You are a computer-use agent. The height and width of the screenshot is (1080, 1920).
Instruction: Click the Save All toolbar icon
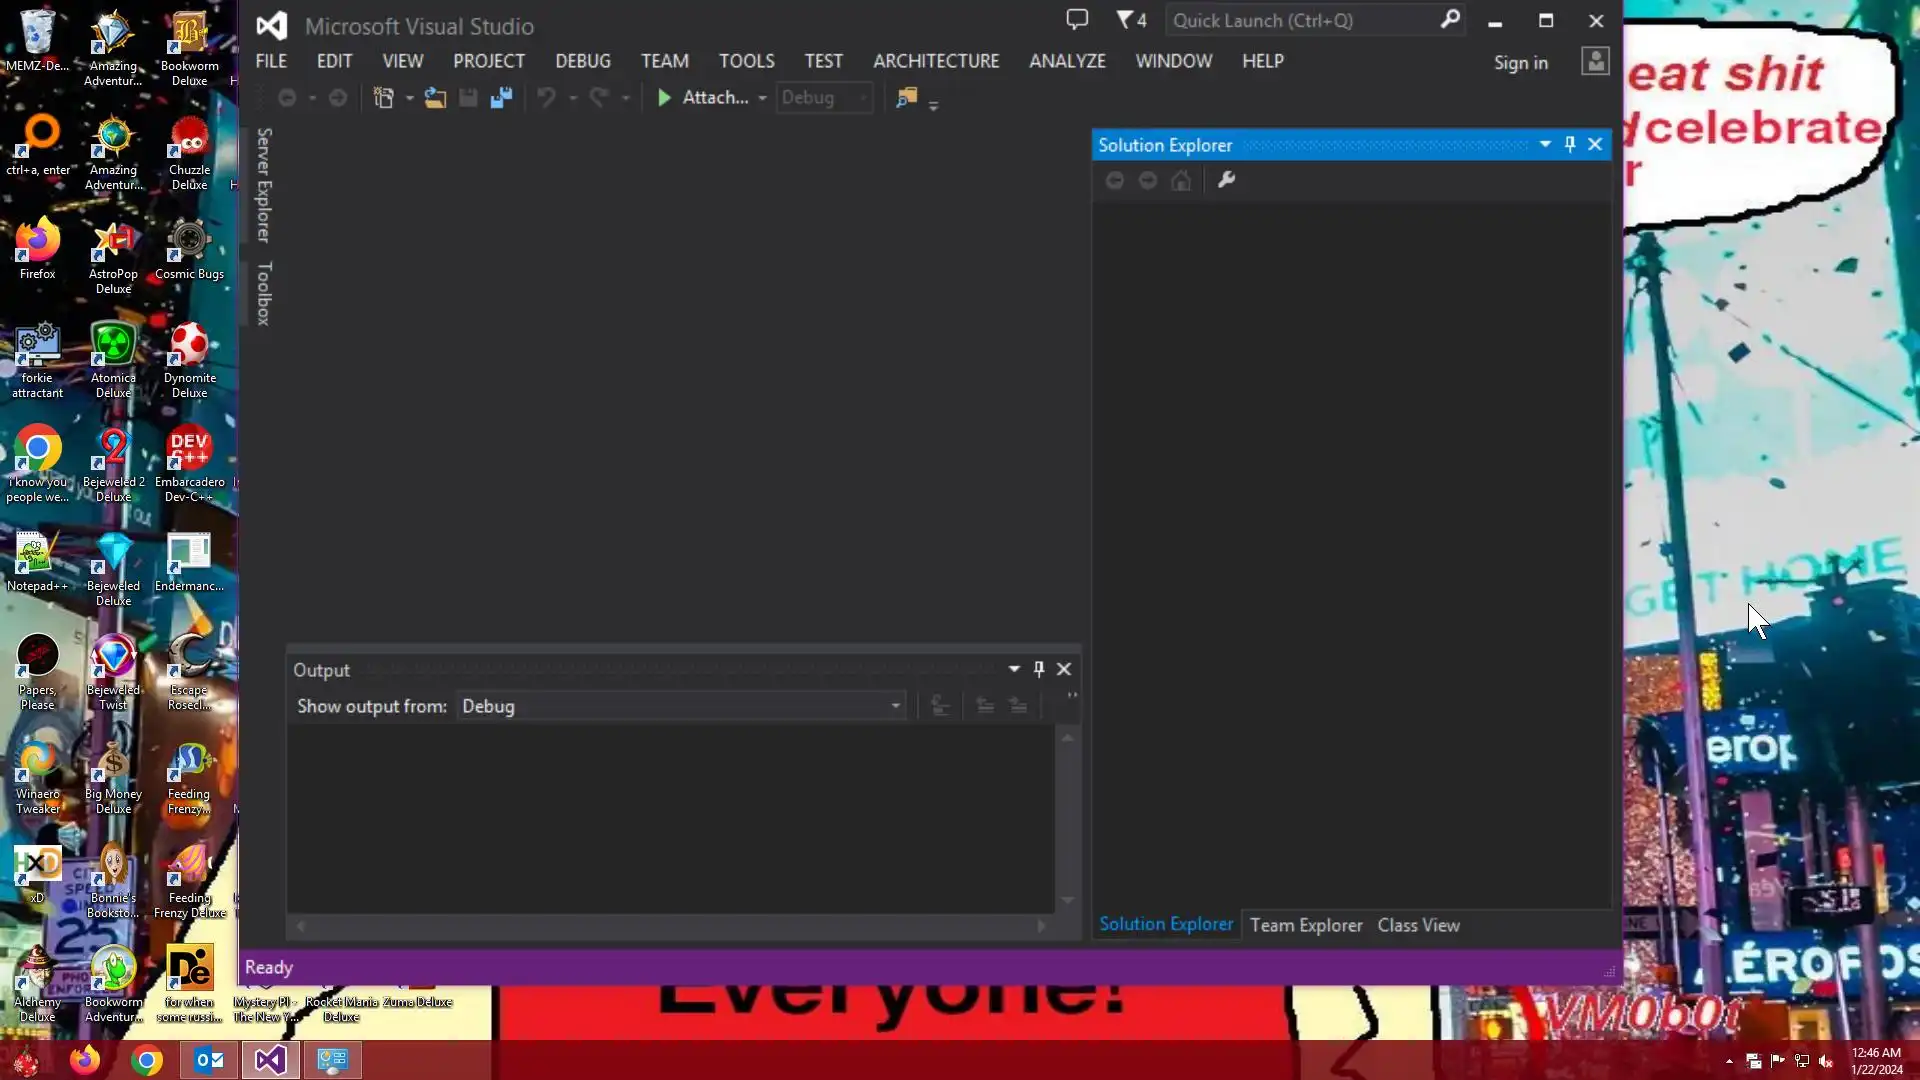(x=501, y=98)
